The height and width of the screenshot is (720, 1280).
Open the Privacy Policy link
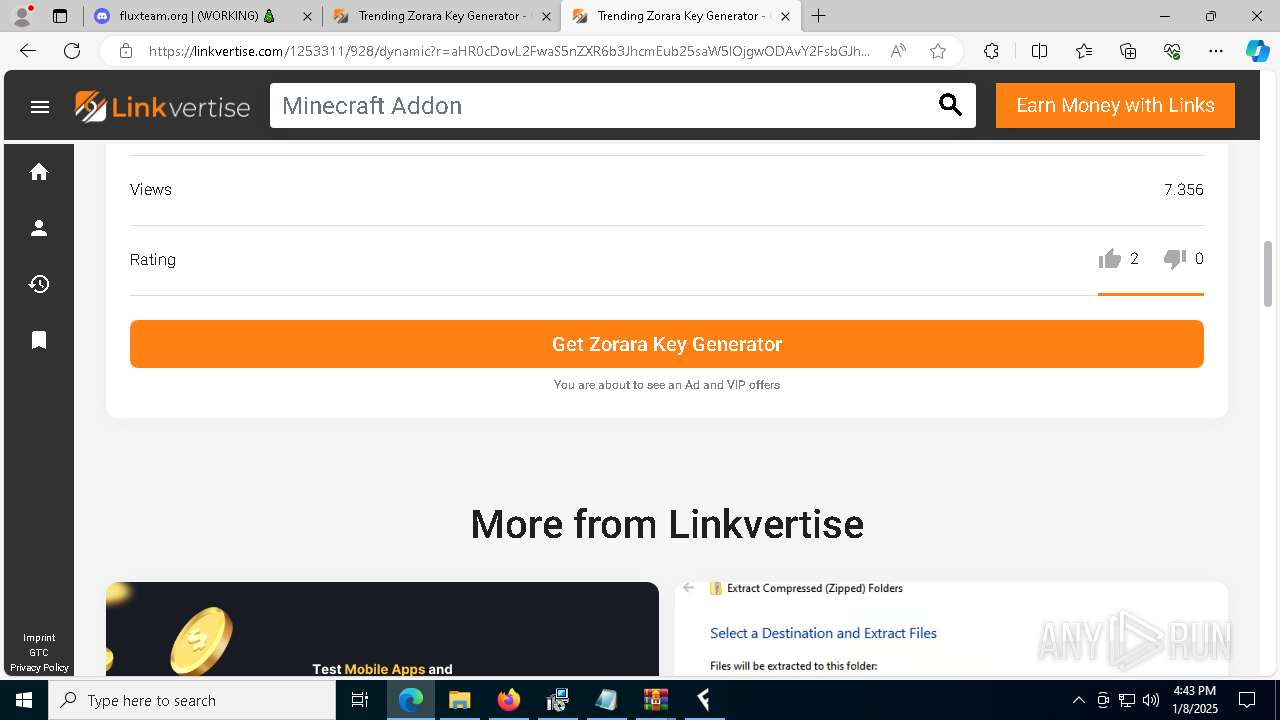coord(39,668)
